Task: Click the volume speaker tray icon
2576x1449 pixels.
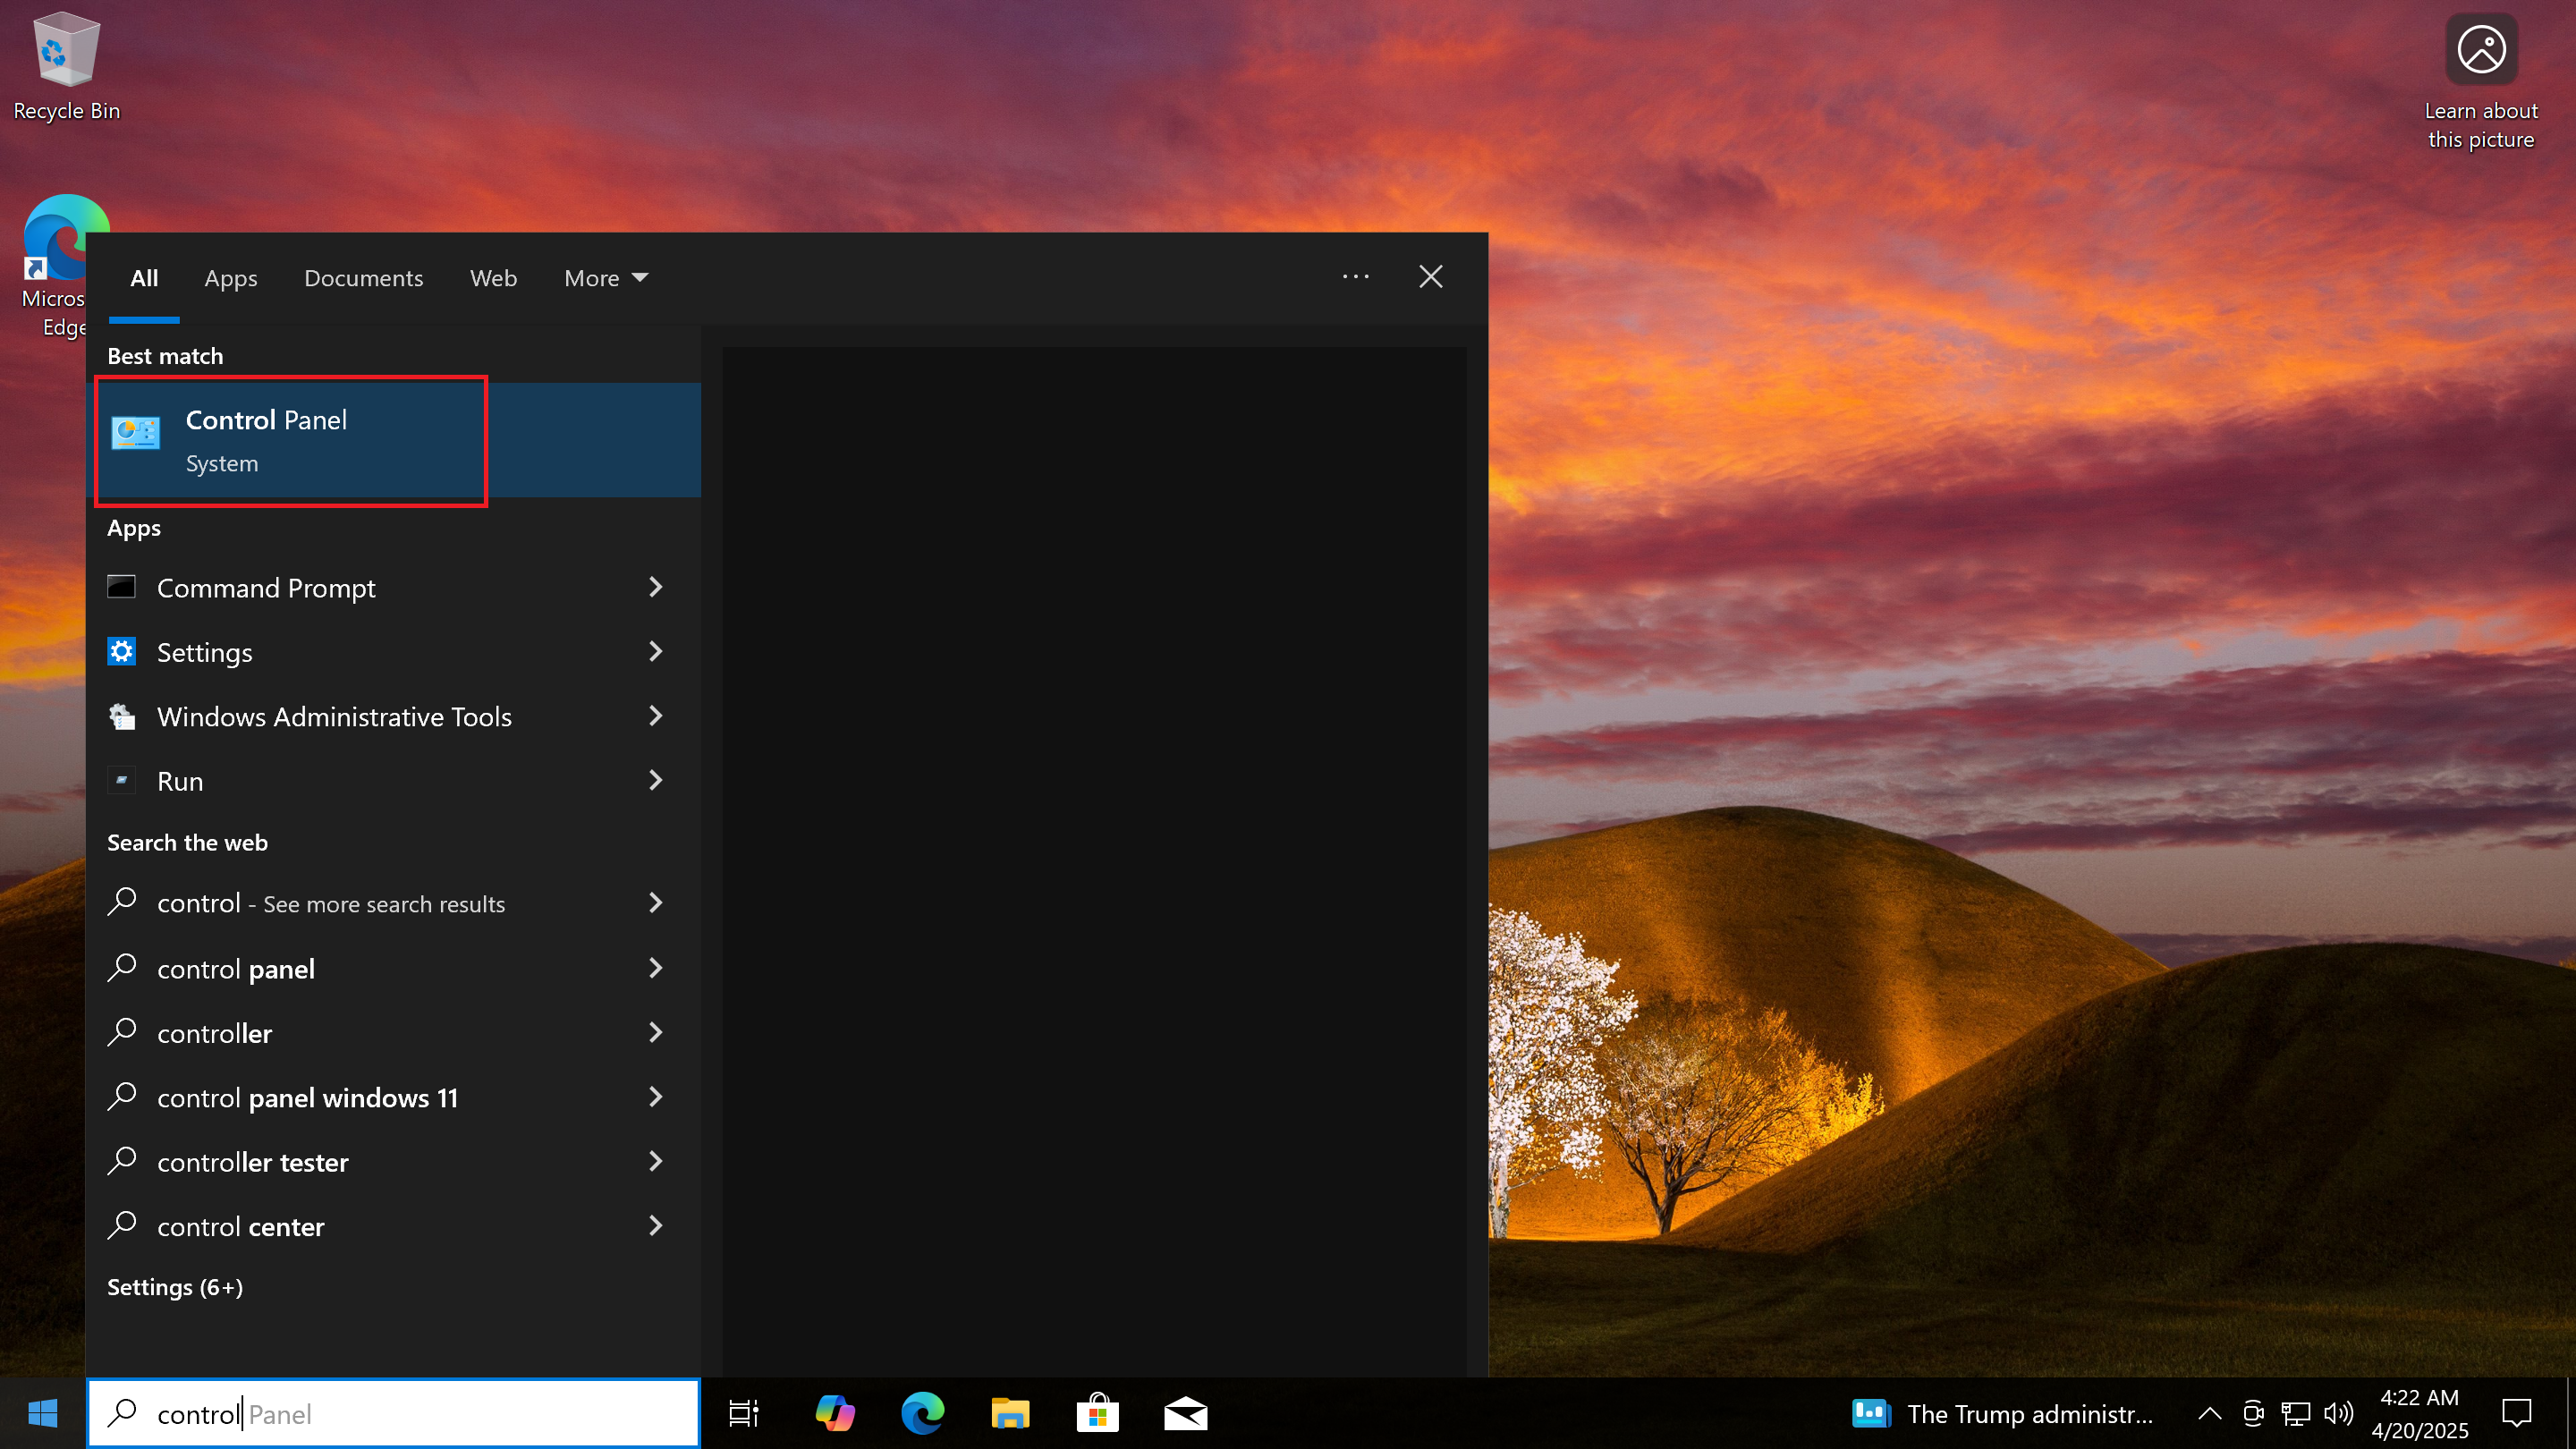Action: 2338,1413
